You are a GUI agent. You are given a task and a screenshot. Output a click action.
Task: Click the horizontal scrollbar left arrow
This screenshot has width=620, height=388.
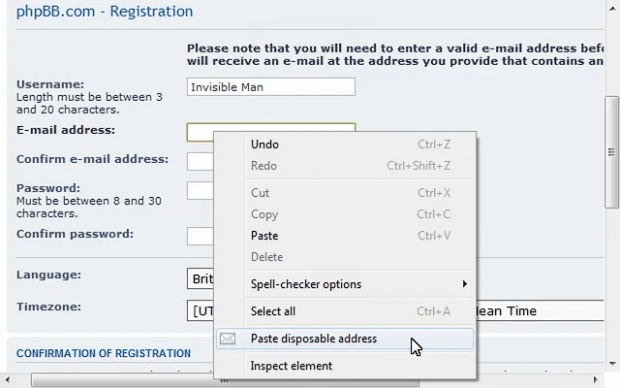[7, 380]
